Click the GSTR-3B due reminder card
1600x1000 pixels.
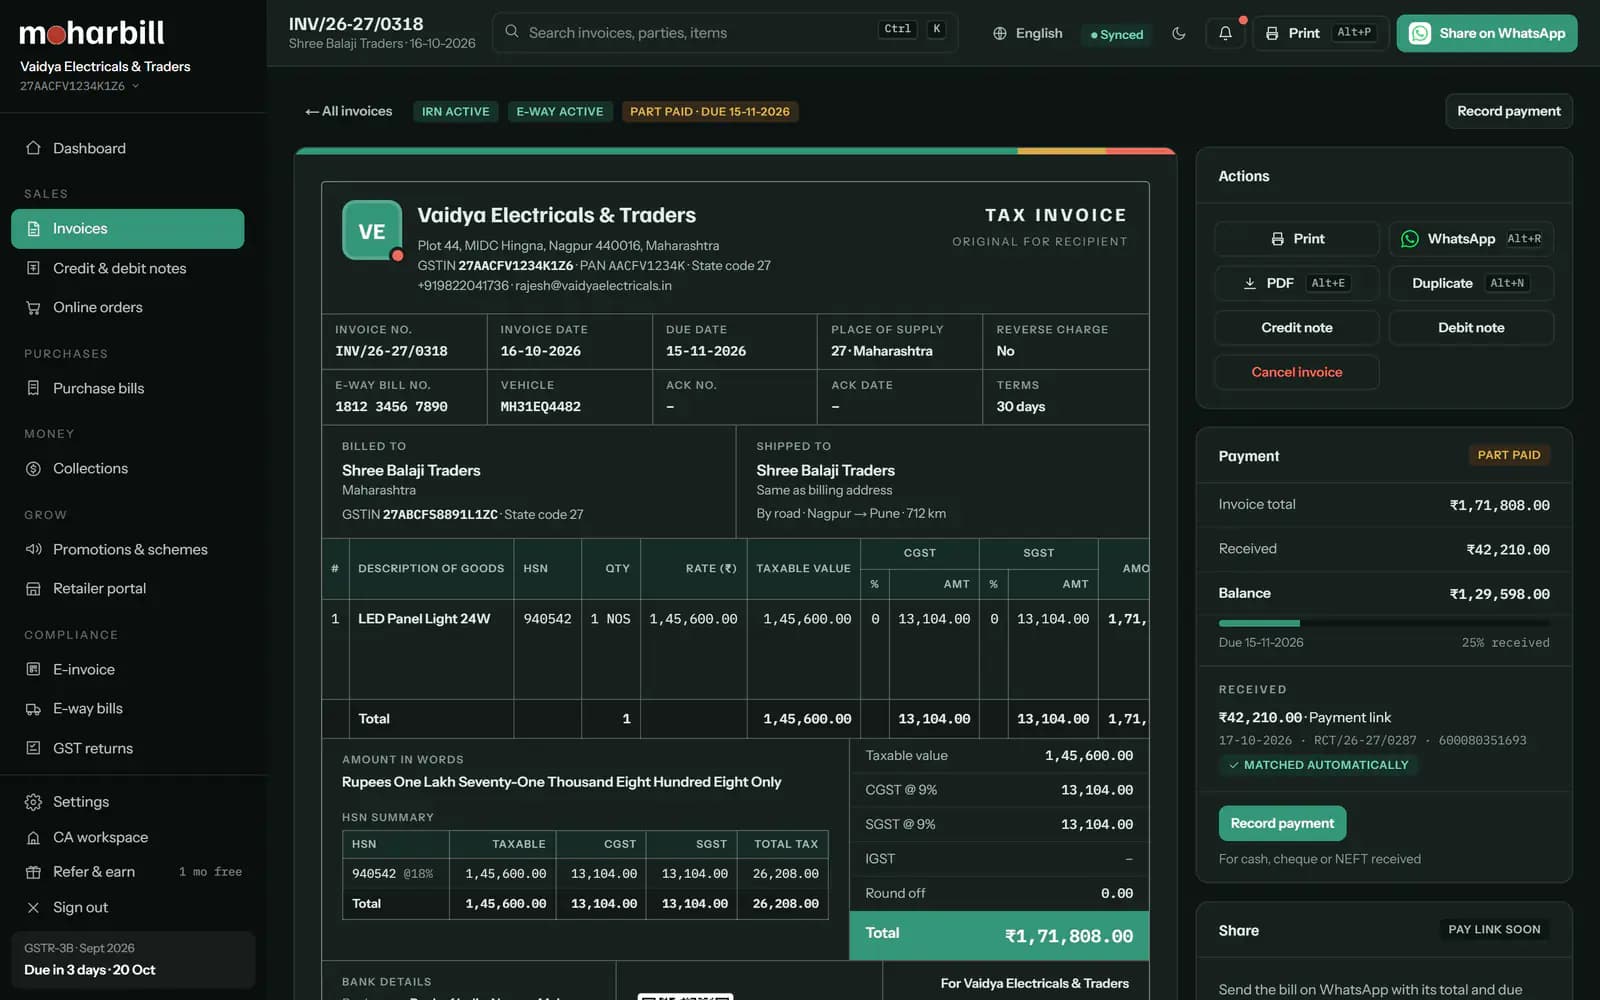click(x=133, y=959)
